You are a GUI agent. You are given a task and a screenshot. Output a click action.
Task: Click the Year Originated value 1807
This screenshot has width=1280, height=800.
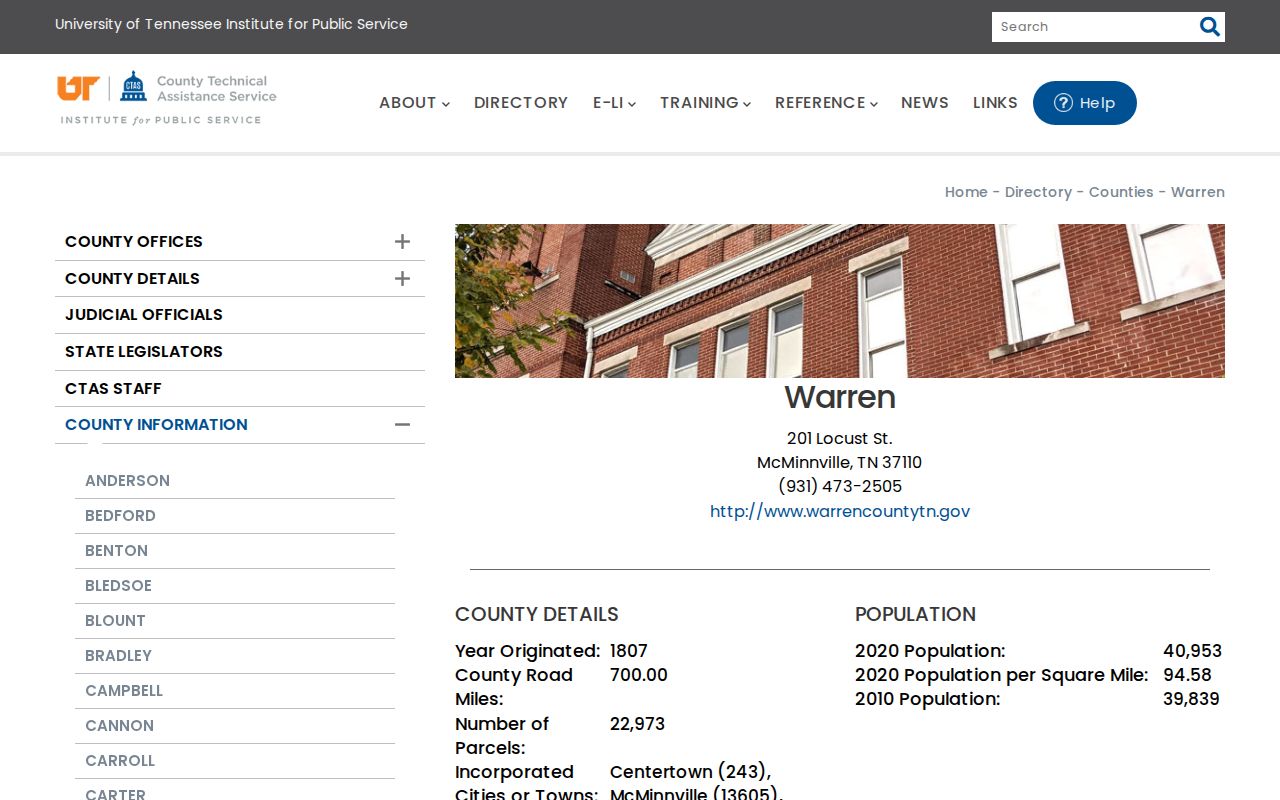[629, 651]
